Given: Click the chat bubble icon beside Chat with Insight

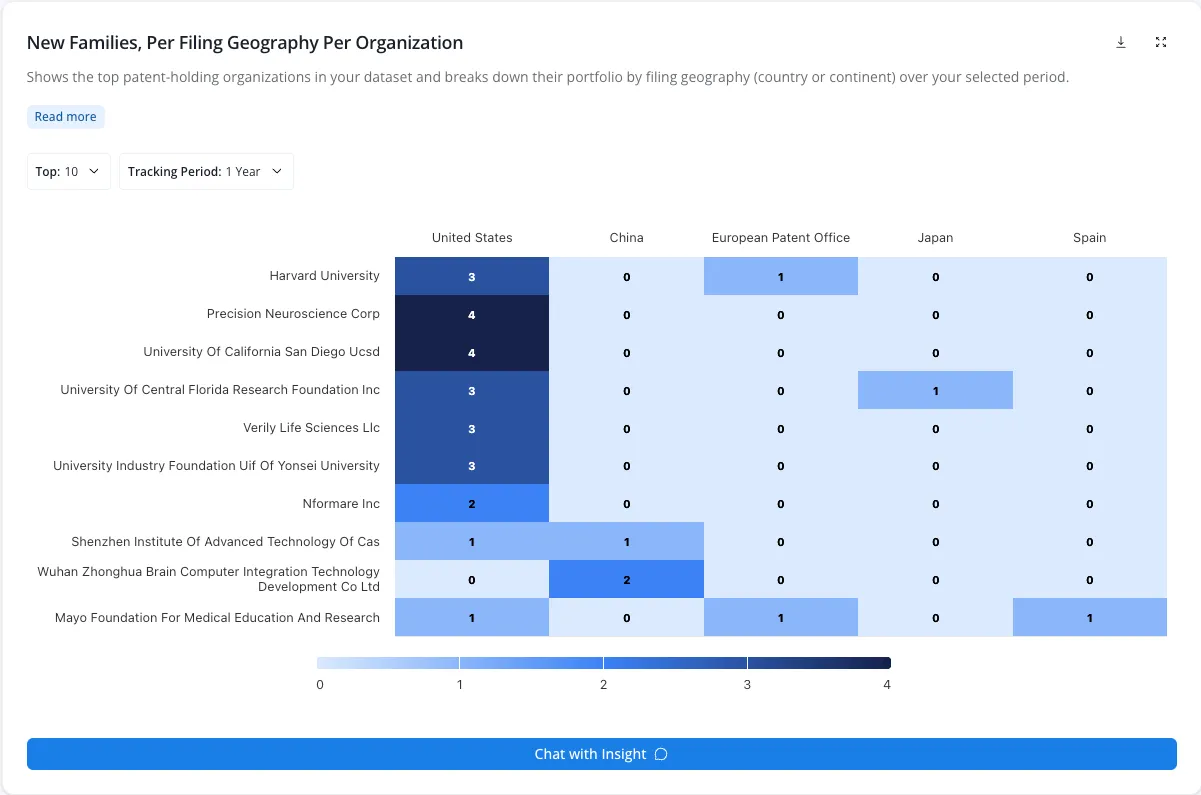Looking at the screenshot, I should pyautogui.click(x=661, y=754).
